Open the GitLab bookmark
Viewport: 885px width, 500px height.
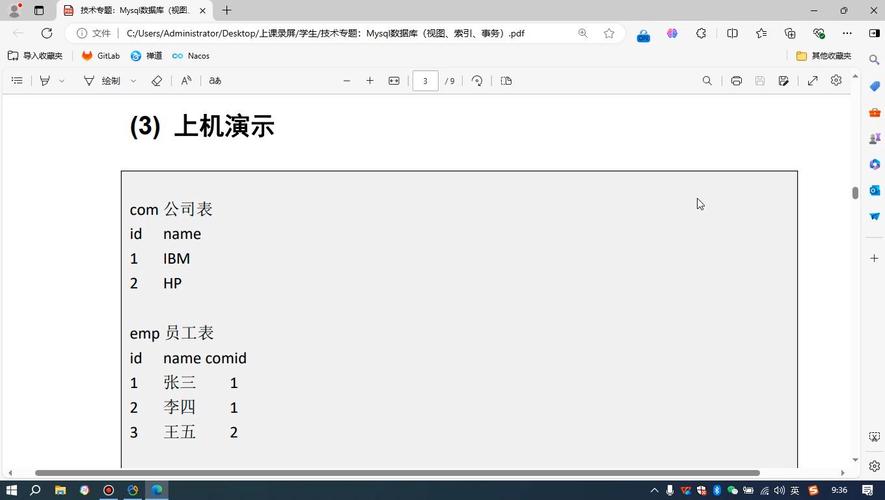[101, 55]
